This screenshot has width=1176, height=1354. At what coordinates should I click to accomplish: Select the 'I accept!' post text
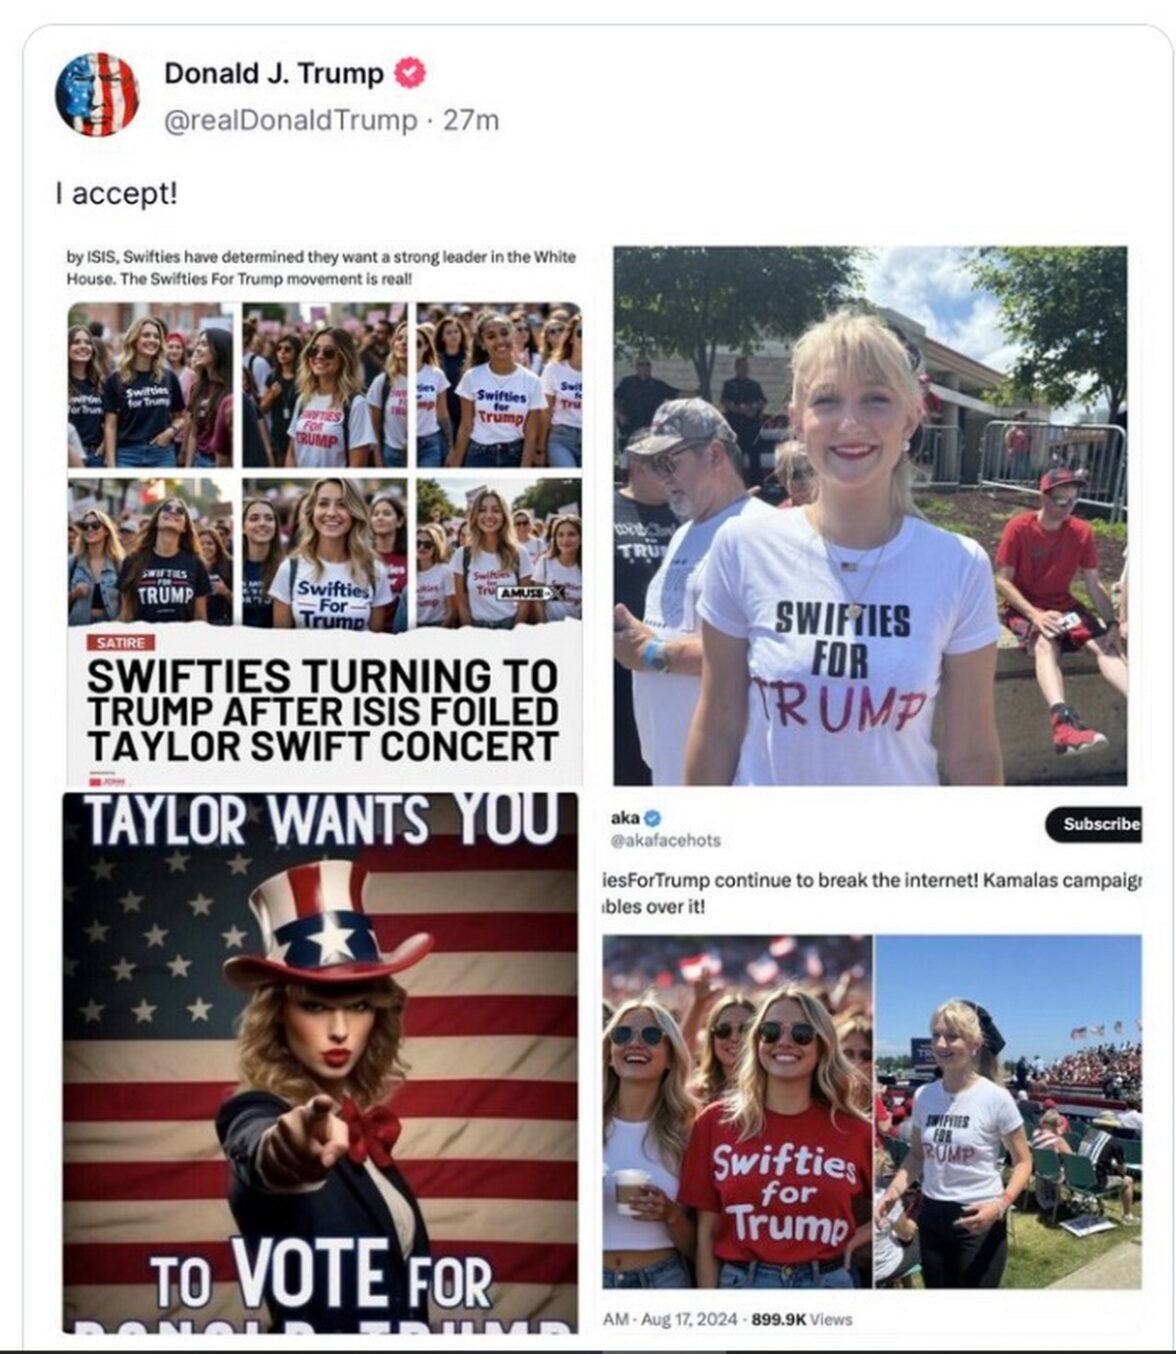[117, 193]
